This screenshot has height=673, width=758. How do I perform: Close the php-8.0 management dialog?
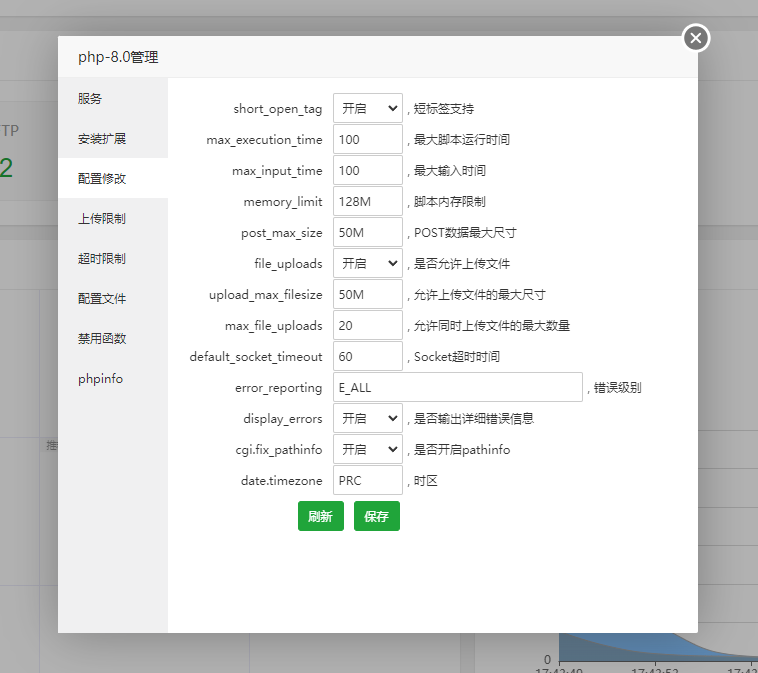(696, 38)
